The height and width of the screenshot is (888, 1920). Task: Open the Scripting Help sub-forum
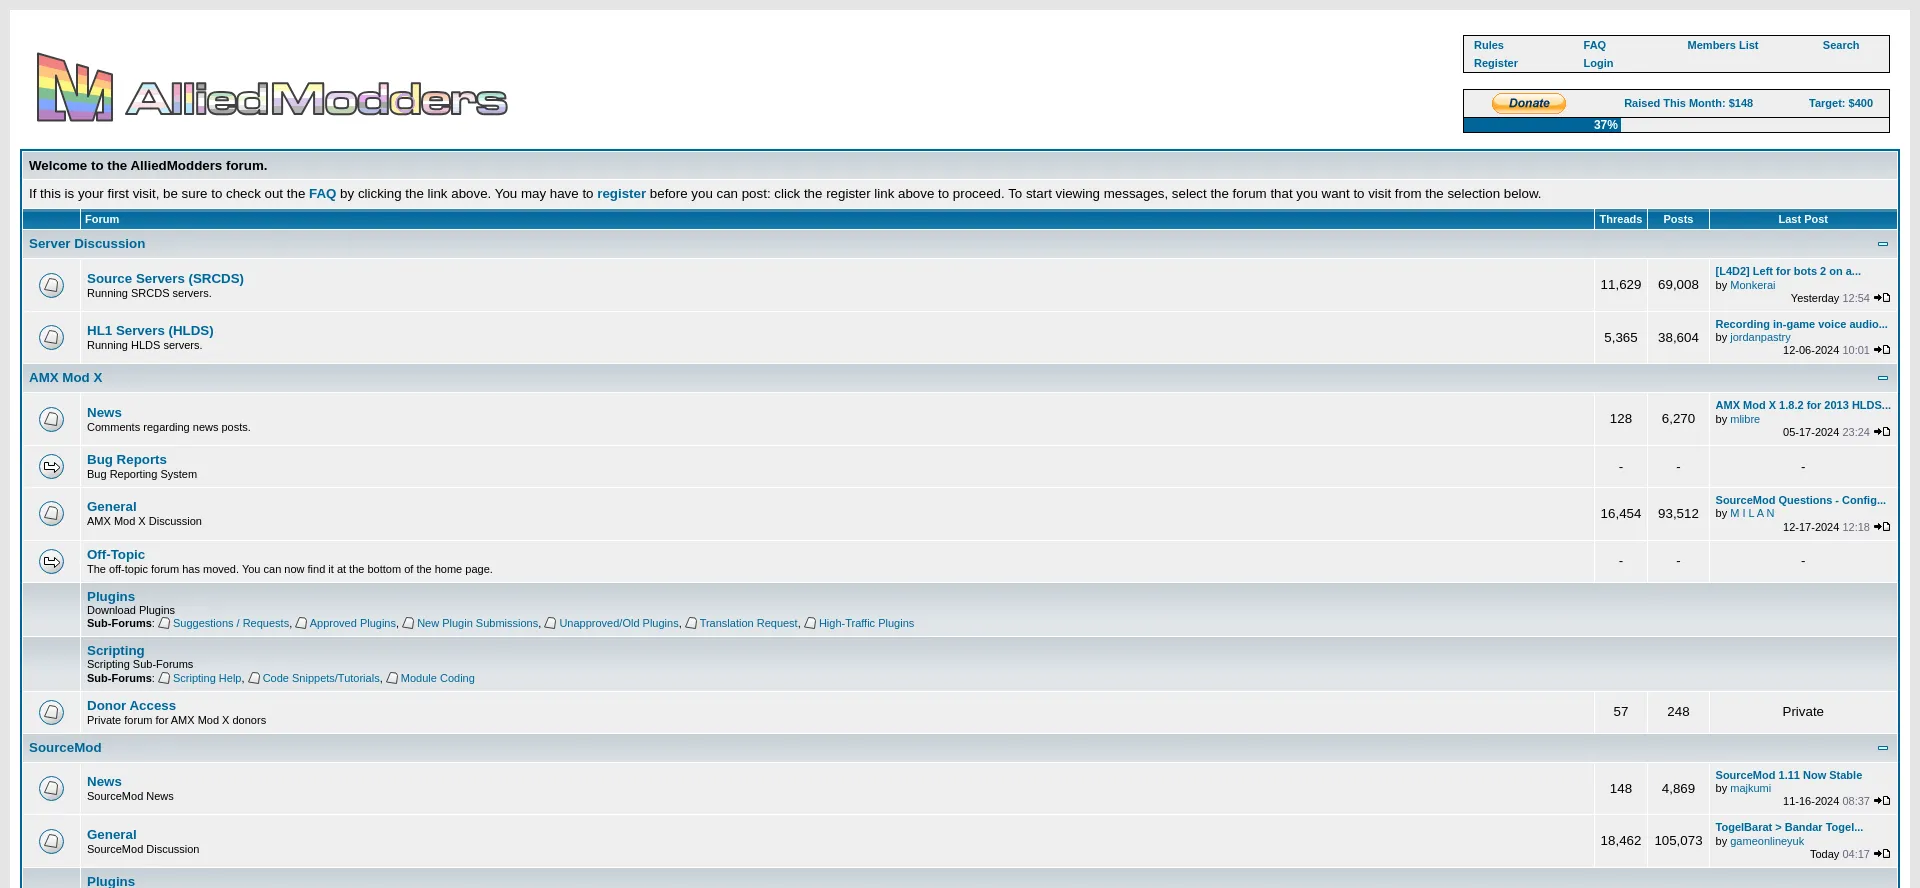click(x=207, y=678)
